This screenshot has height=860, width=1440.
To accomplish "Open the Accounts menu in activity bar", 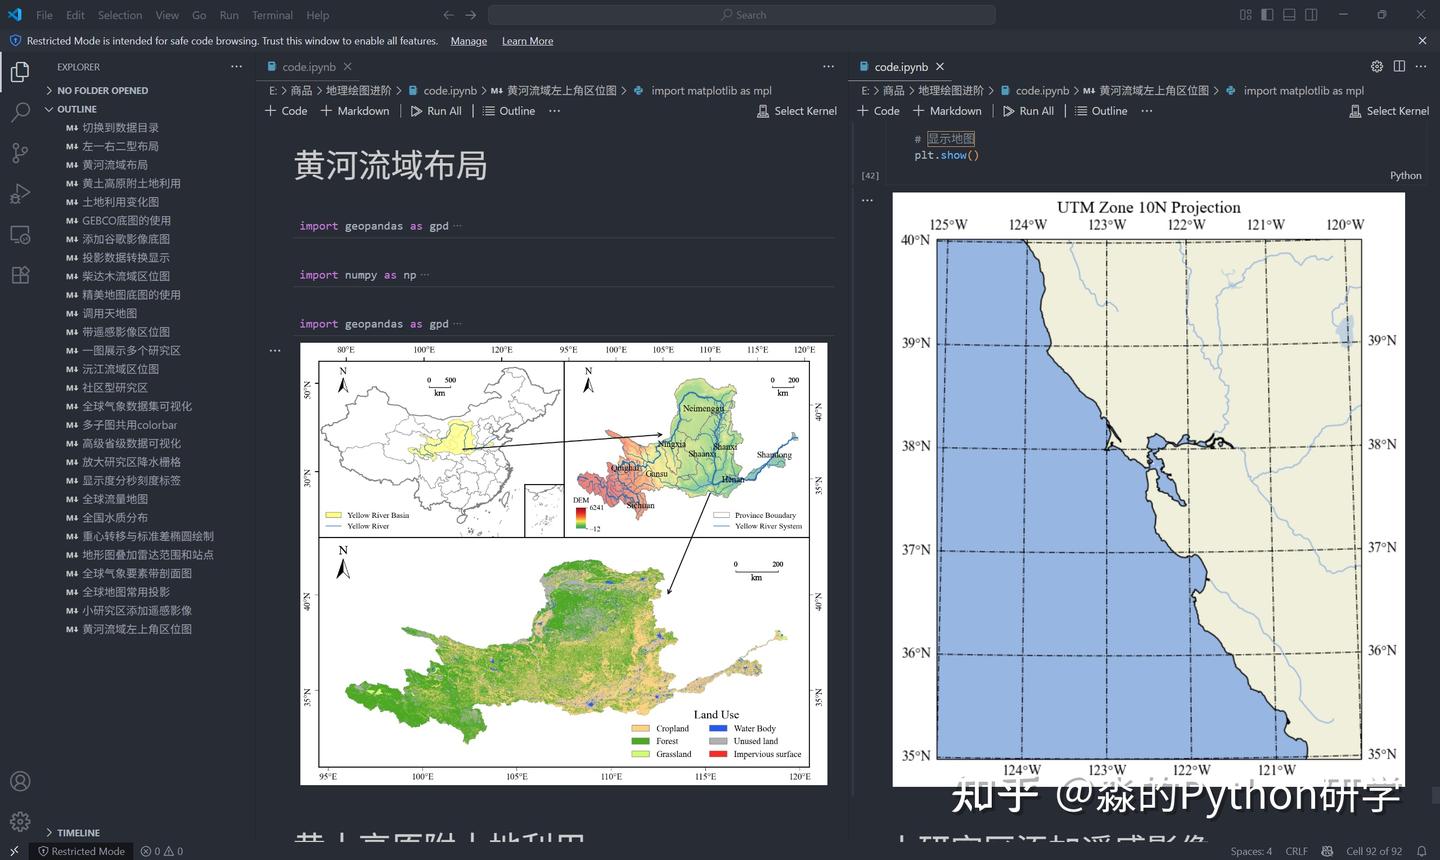I will click(20, 781).
